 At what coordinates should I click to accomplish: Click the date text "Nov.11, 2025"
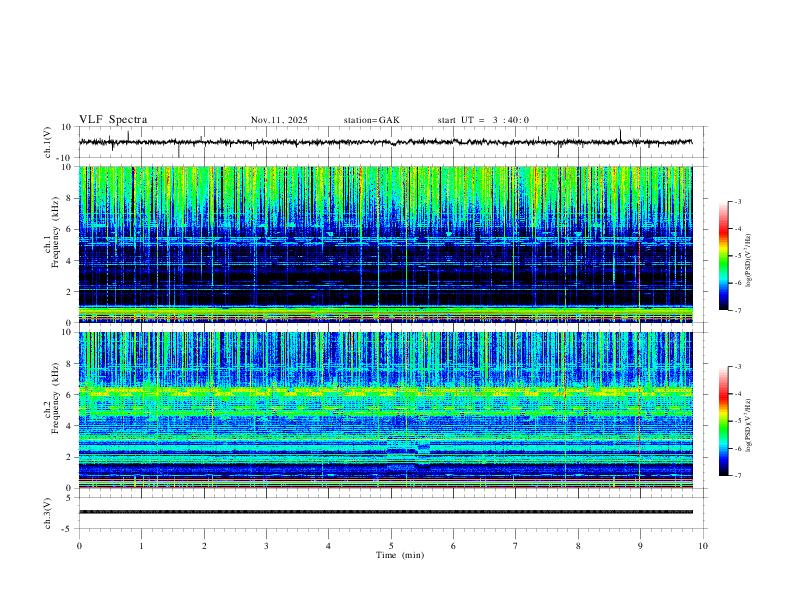(x=279, y=120)
